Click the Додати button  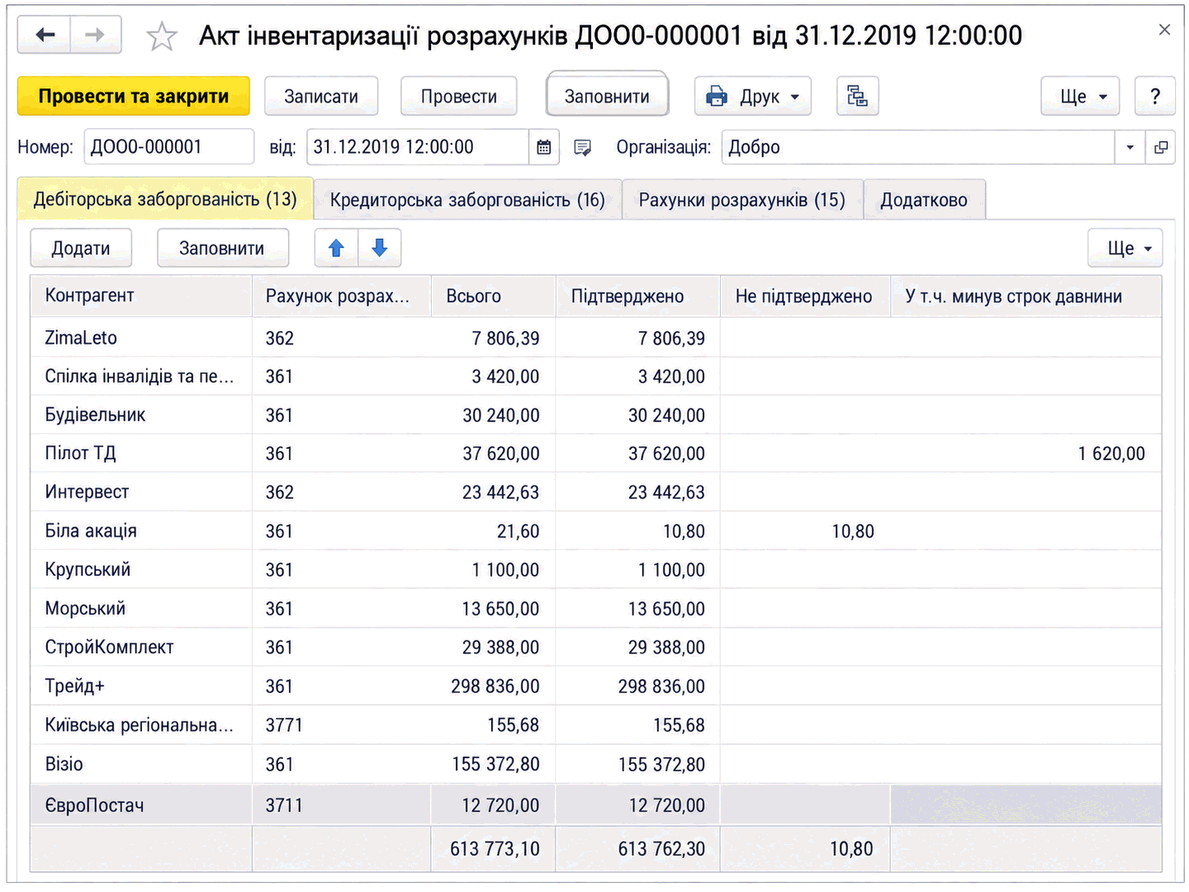pyautogui.click(x=81, y=248)
